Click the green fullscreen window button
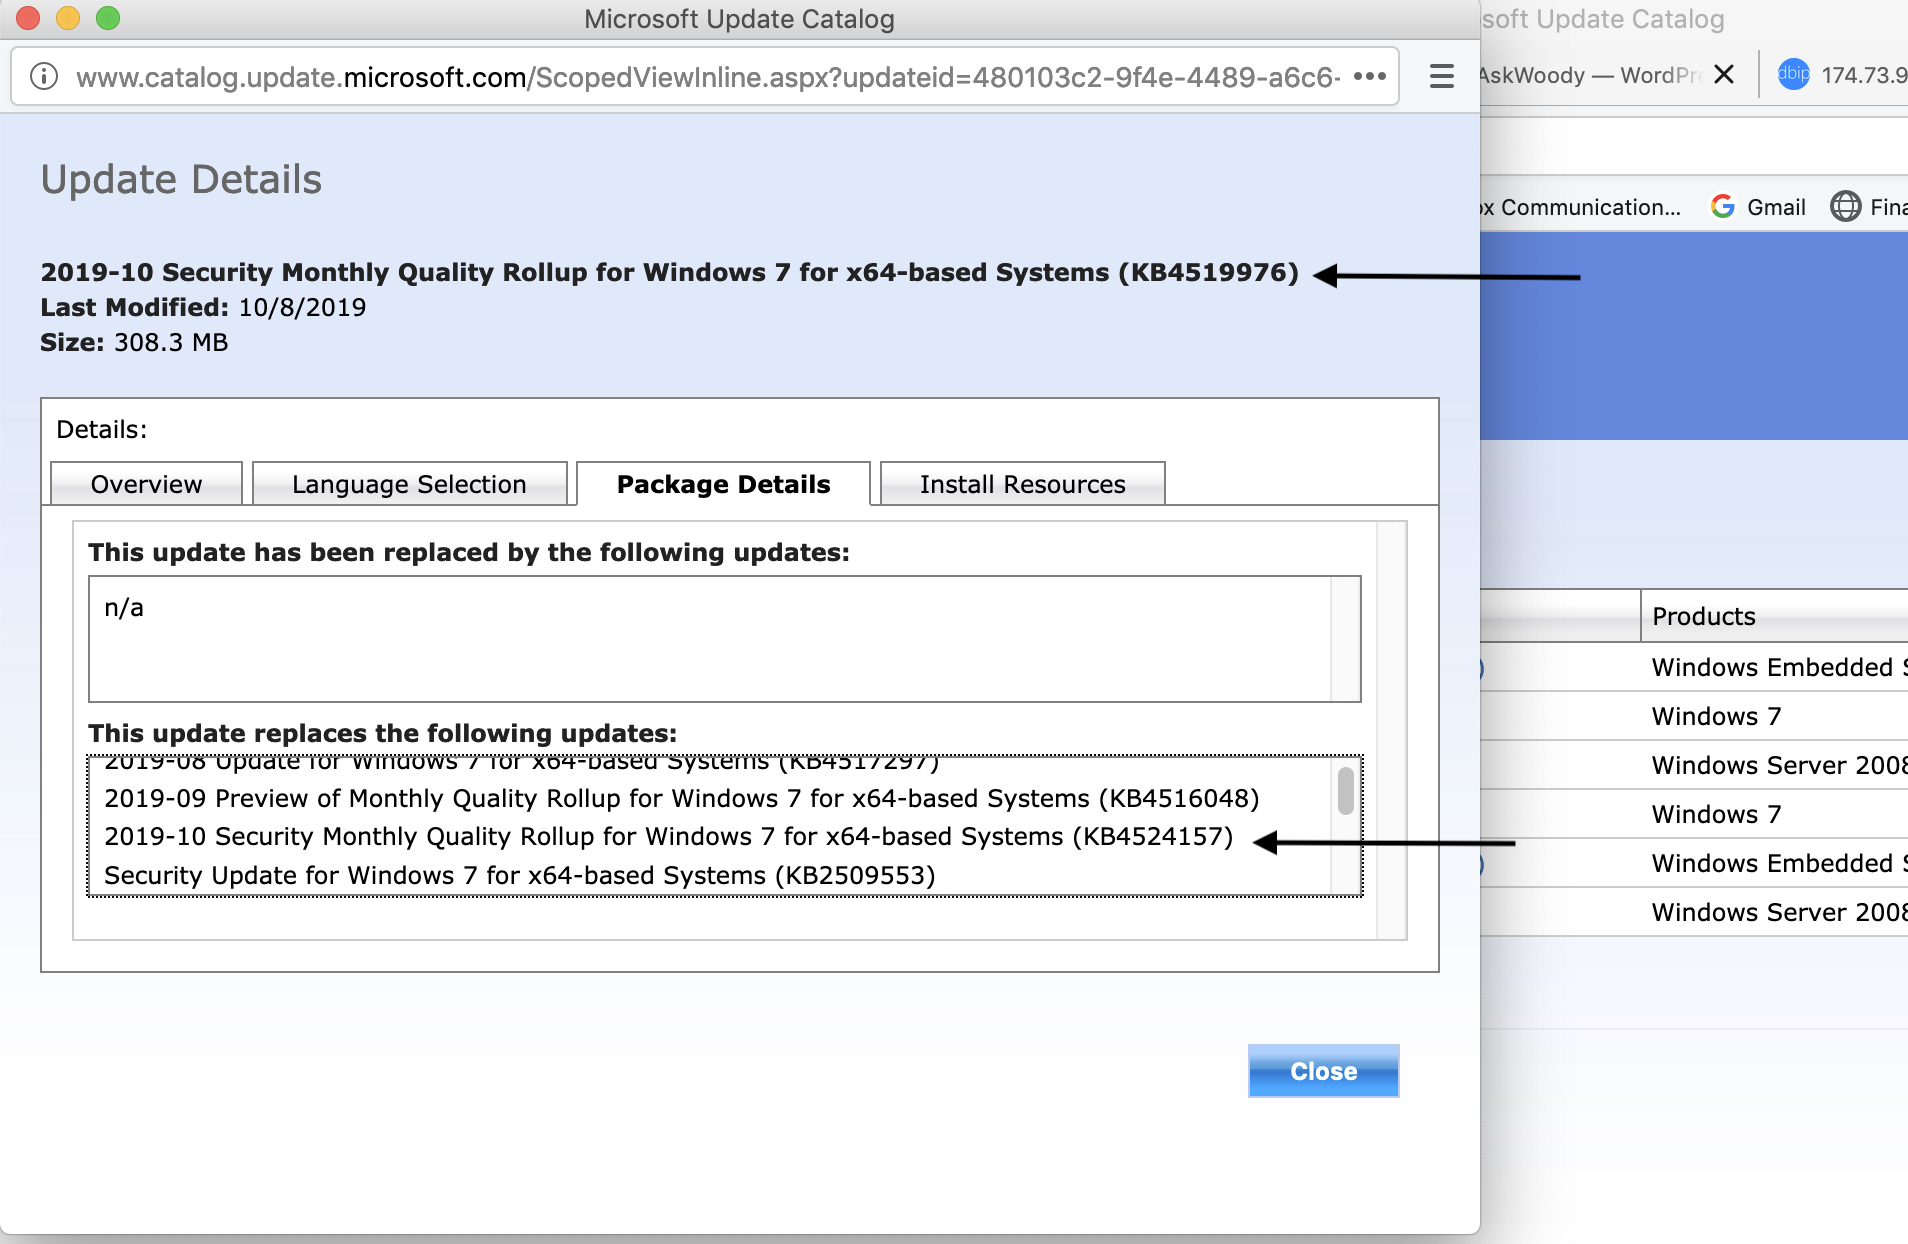 point(108,18)
